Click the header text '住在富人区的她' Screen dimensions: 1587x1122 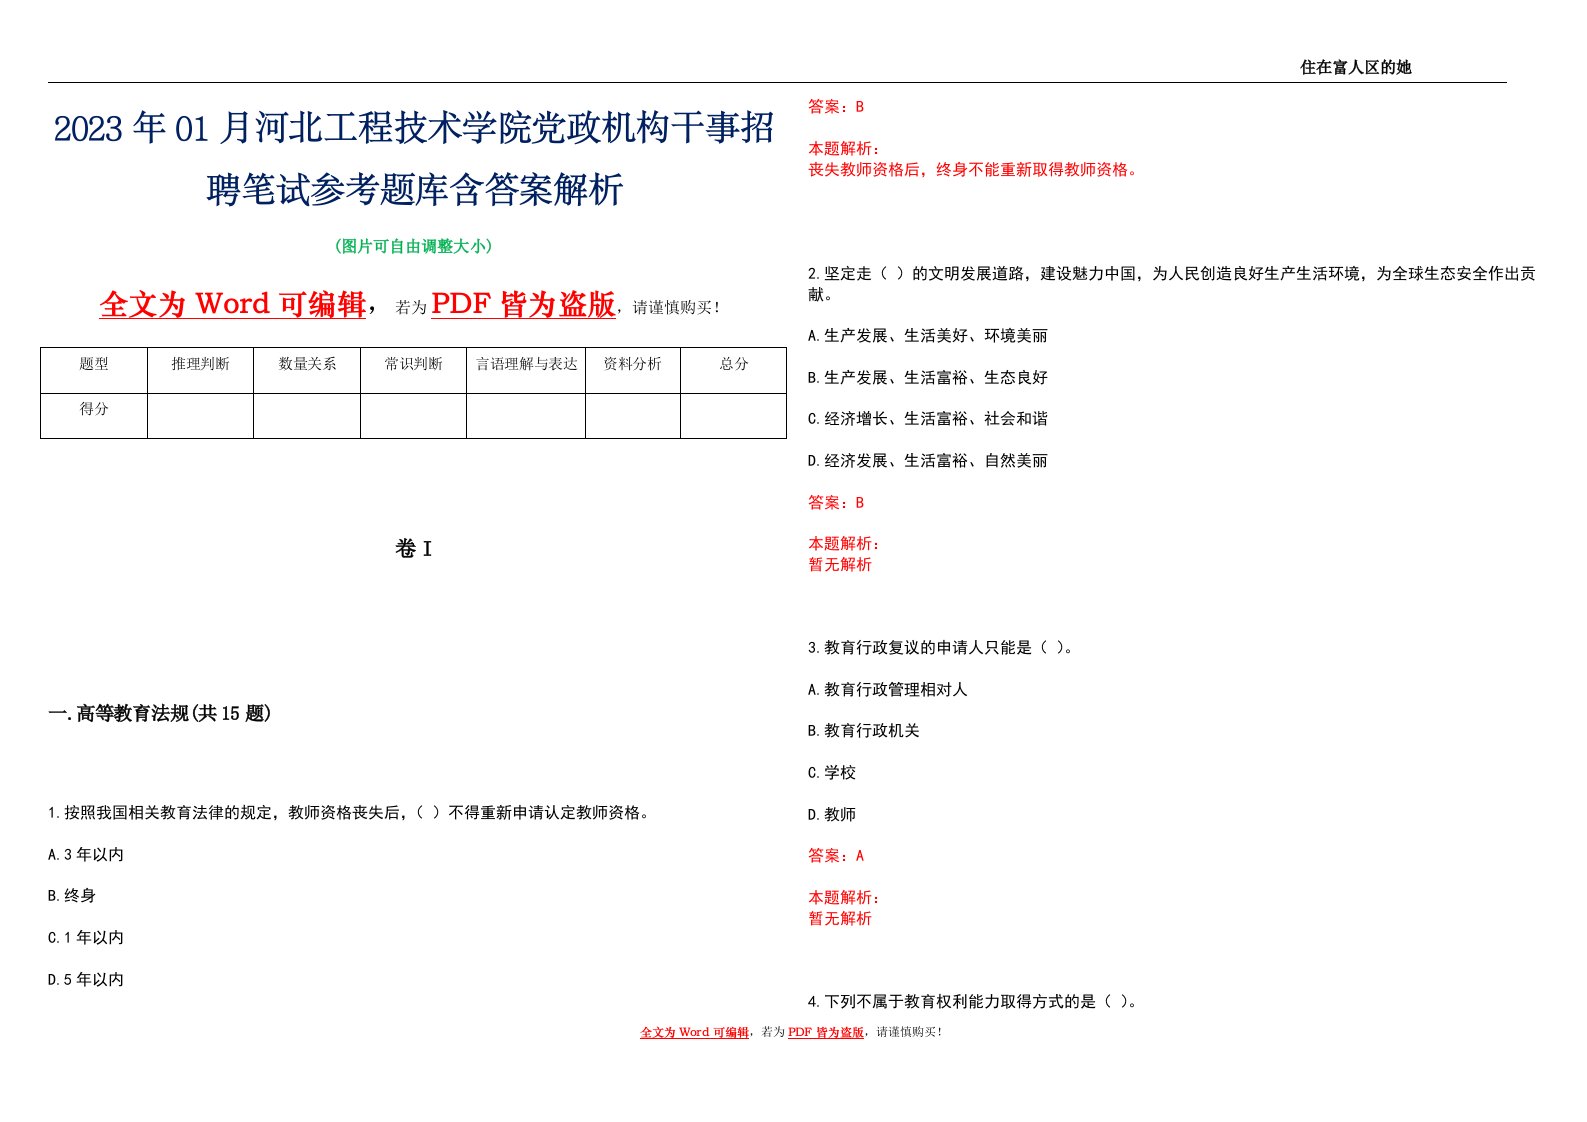1355,67
